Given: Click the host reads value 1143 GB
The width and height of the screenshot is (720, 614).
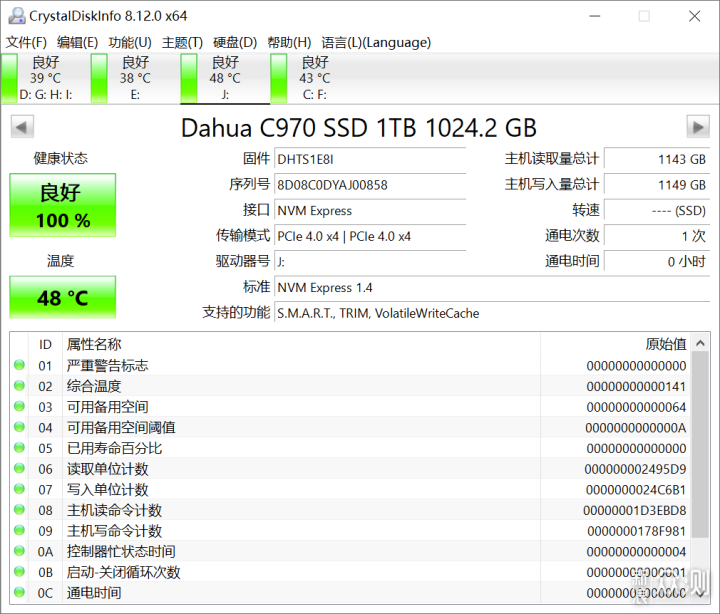Looking at the screenshot, I should click(x=657, y=159).
